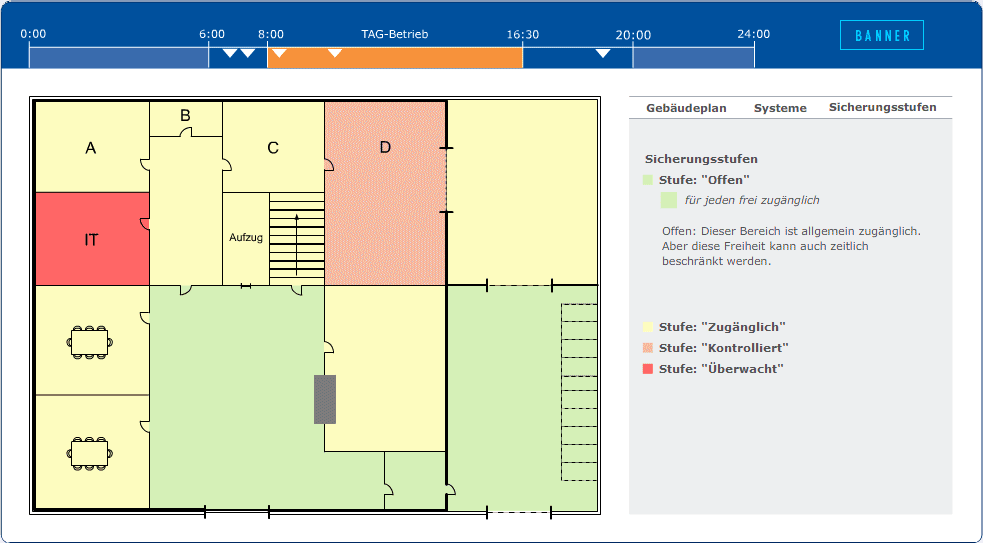Switch to the Systeme tab
983x543 pixels.
coord(780,108)
